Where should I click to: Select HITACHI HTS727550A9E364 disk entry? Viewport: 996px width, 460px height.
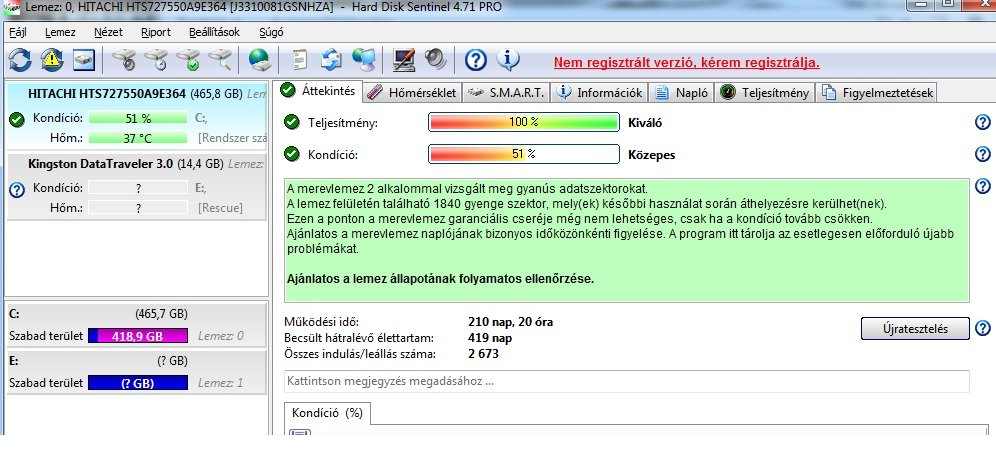click(x=135, y=116)
